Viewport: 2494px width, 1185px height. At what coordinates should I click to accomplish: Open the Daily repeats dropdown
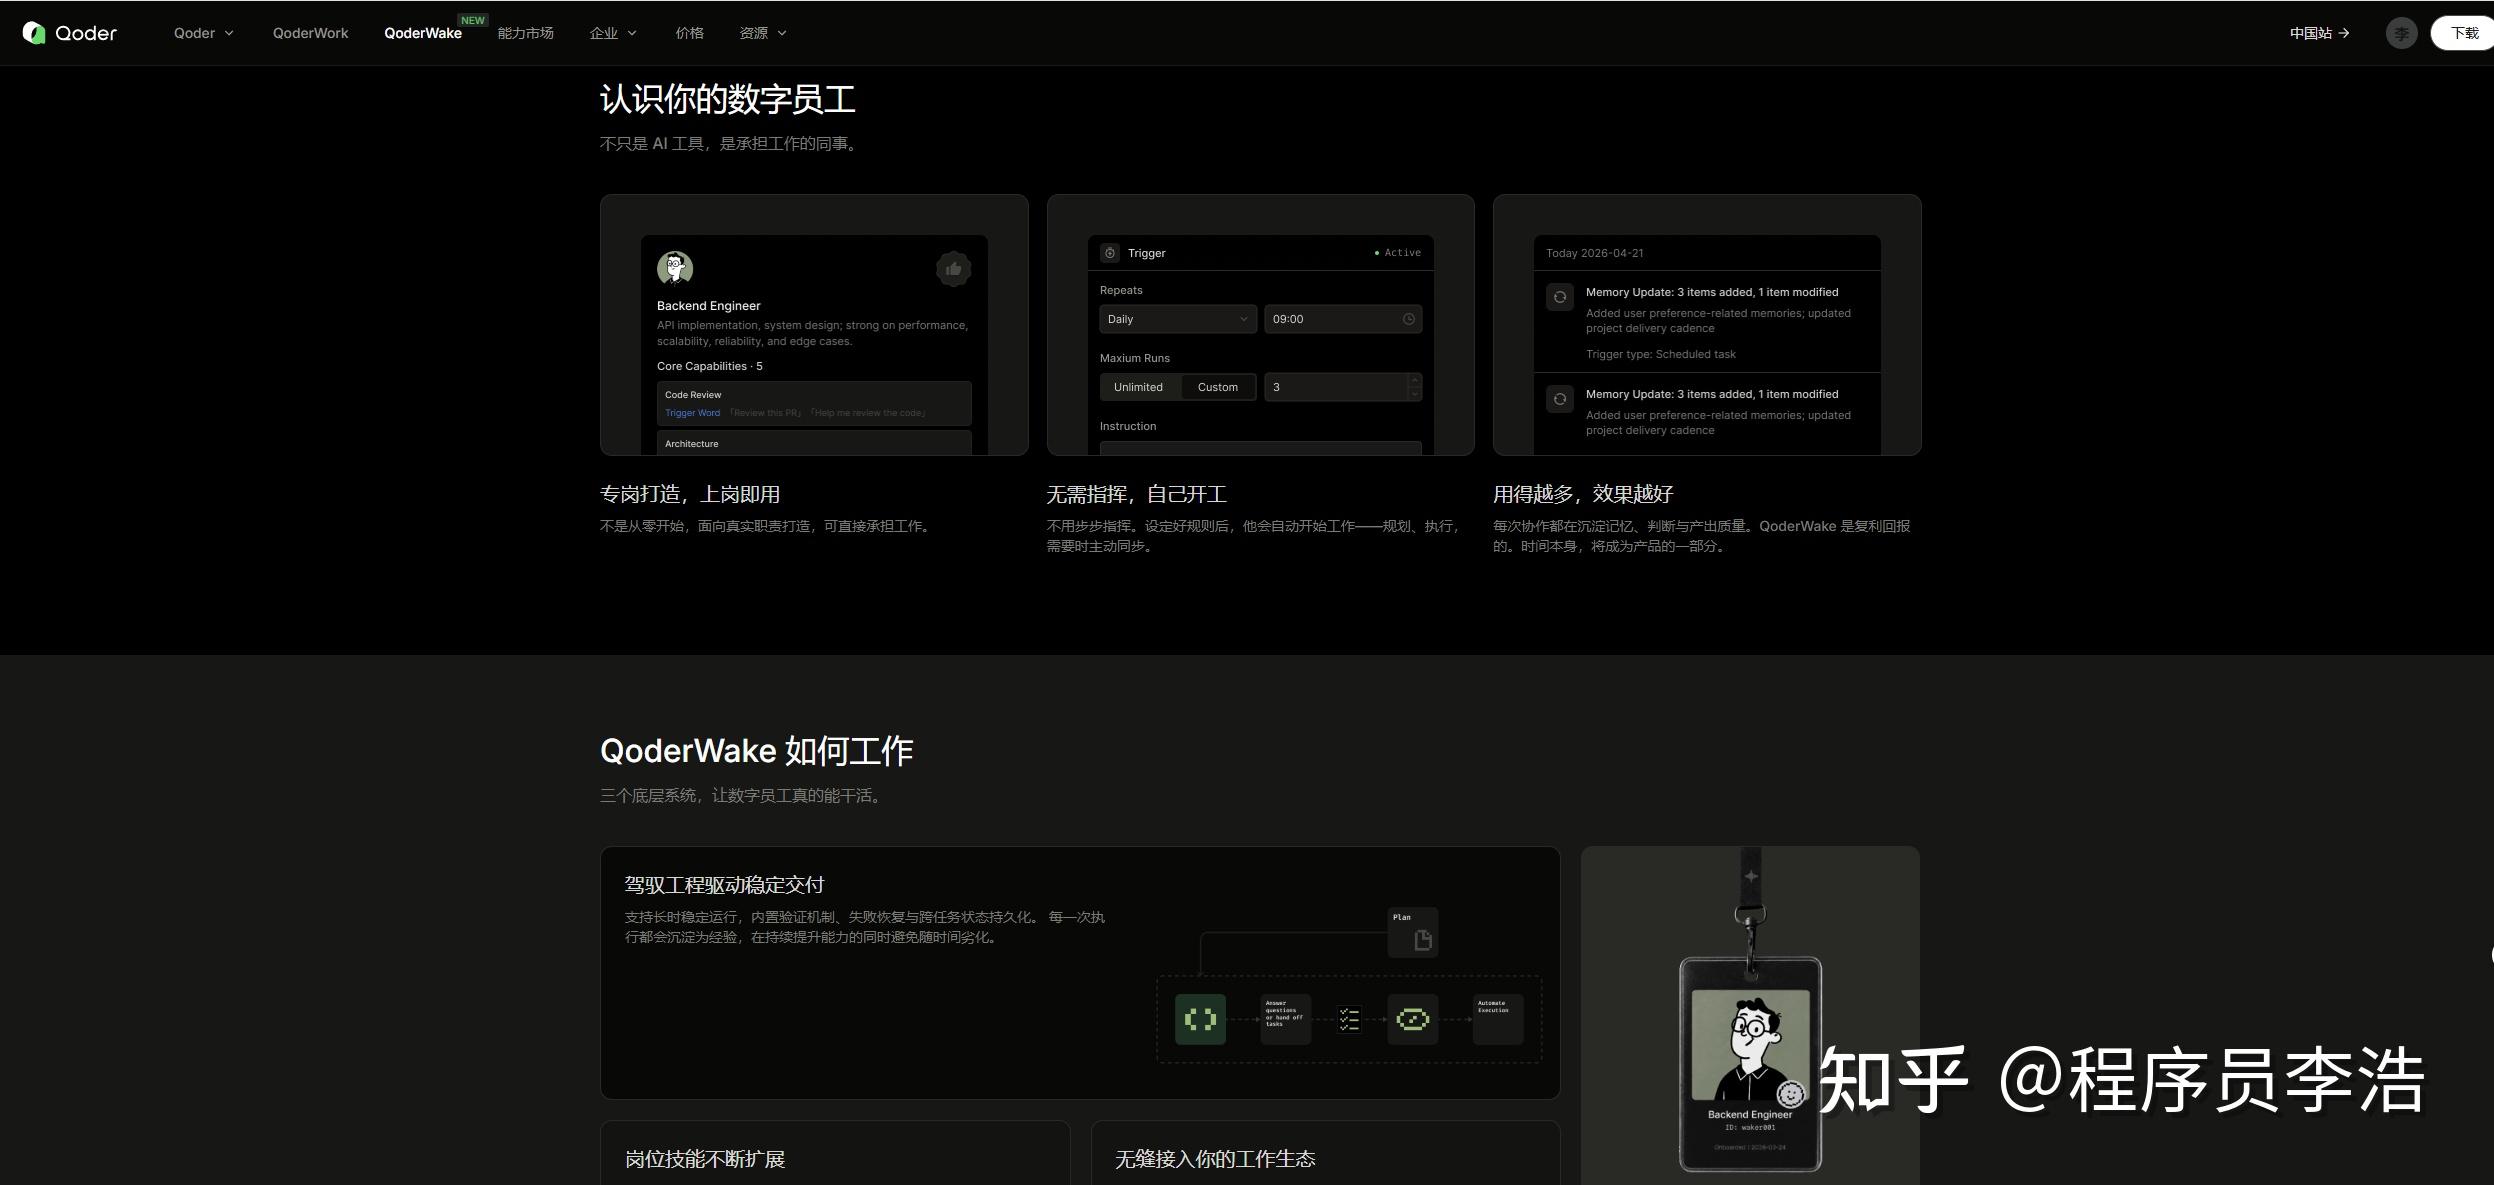(x=1177, y=319)
